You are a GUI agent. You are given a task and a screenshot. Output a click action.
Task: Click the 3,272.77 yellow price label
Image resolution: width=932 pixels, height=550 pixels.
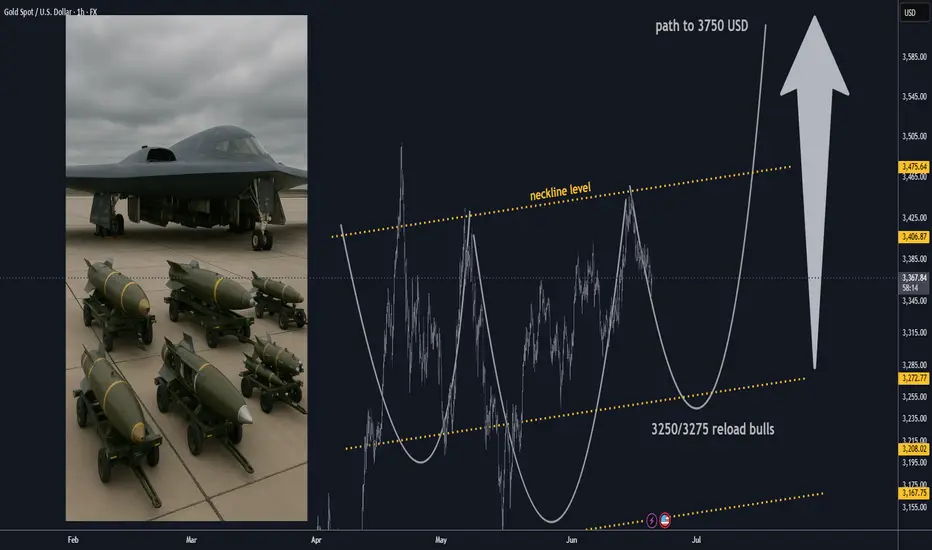(x=914, y=378)
